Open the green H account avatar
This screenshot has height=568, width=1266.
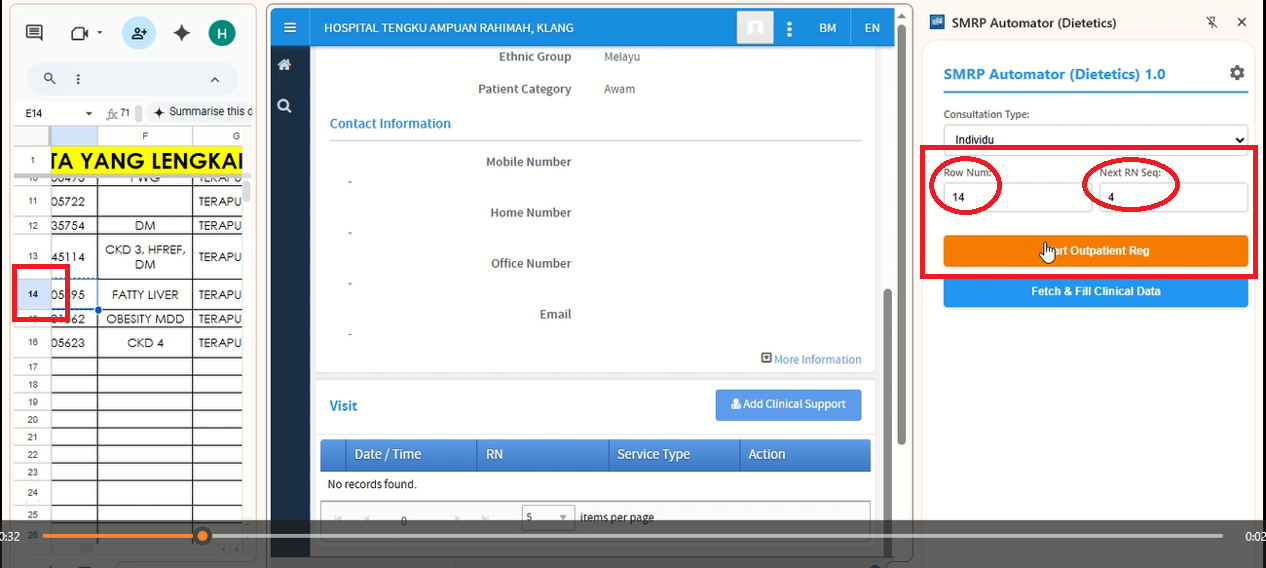tap(222, 33)
